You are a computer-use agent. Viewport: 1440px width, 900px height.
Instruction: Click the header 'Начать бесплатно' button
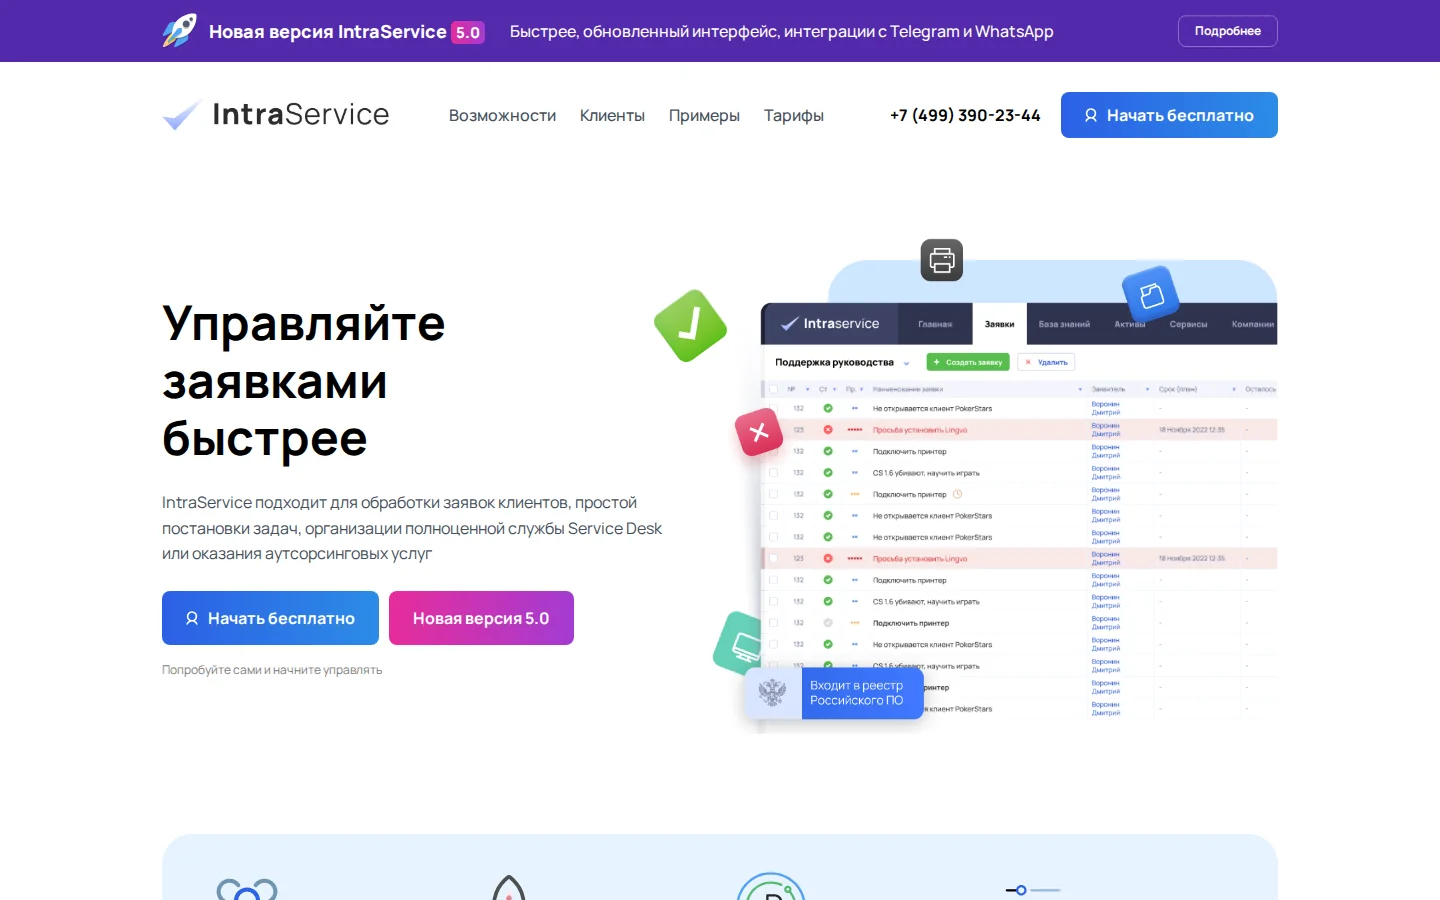point(1169,115)
